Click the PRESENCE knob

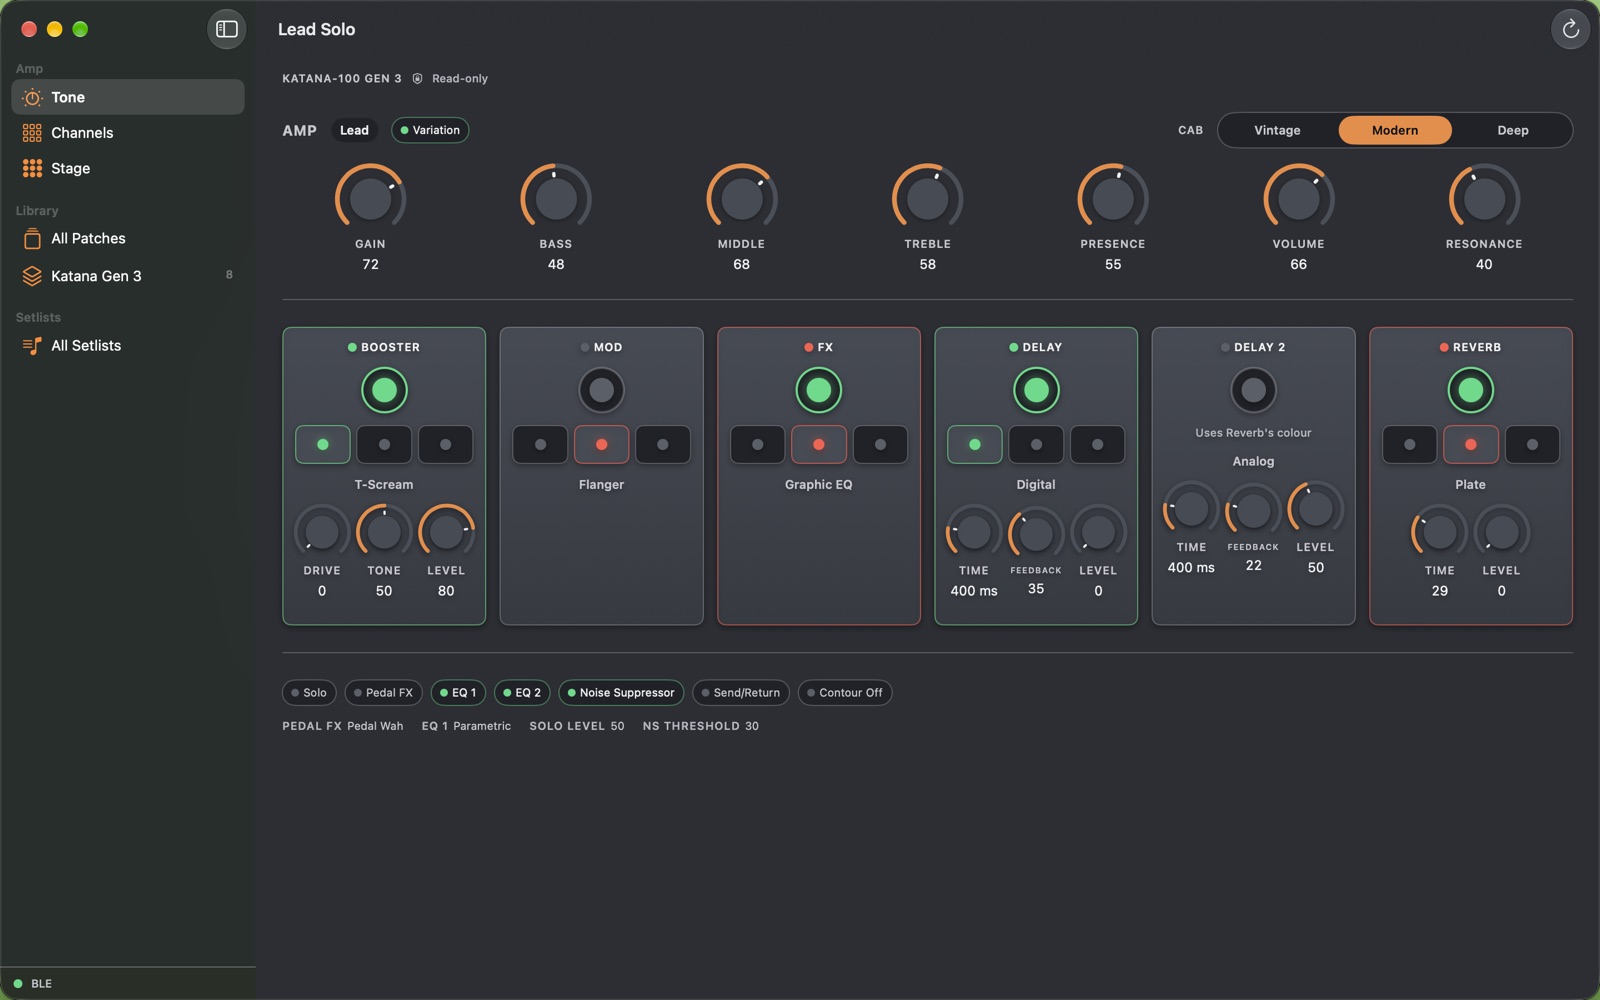[1113, 199]
